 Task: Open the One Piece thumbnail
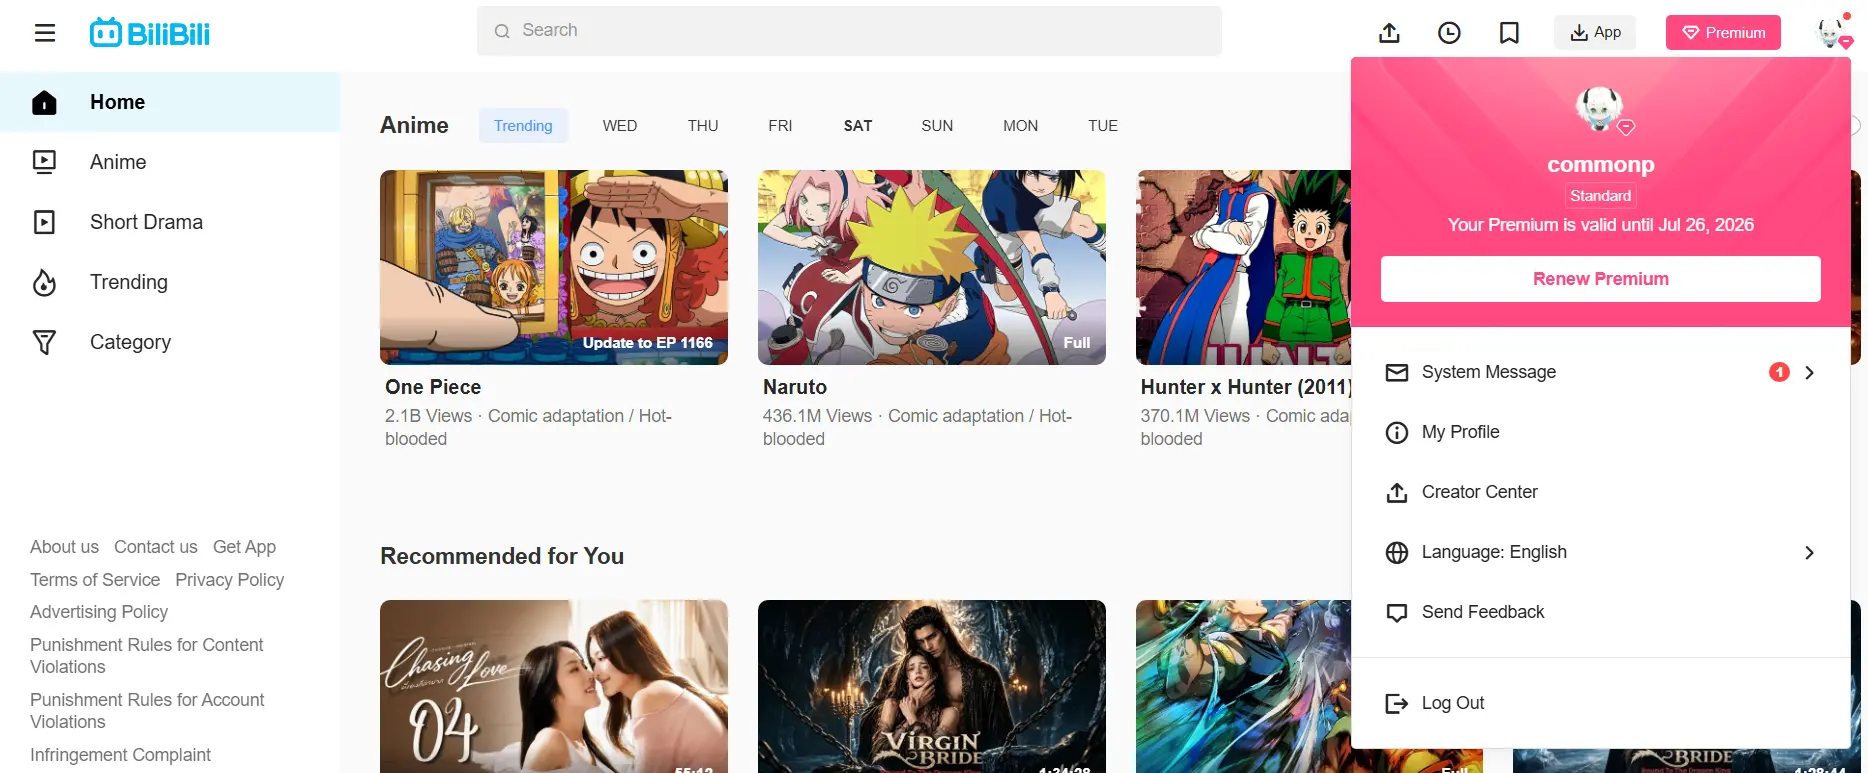click(x=554, y=267)
